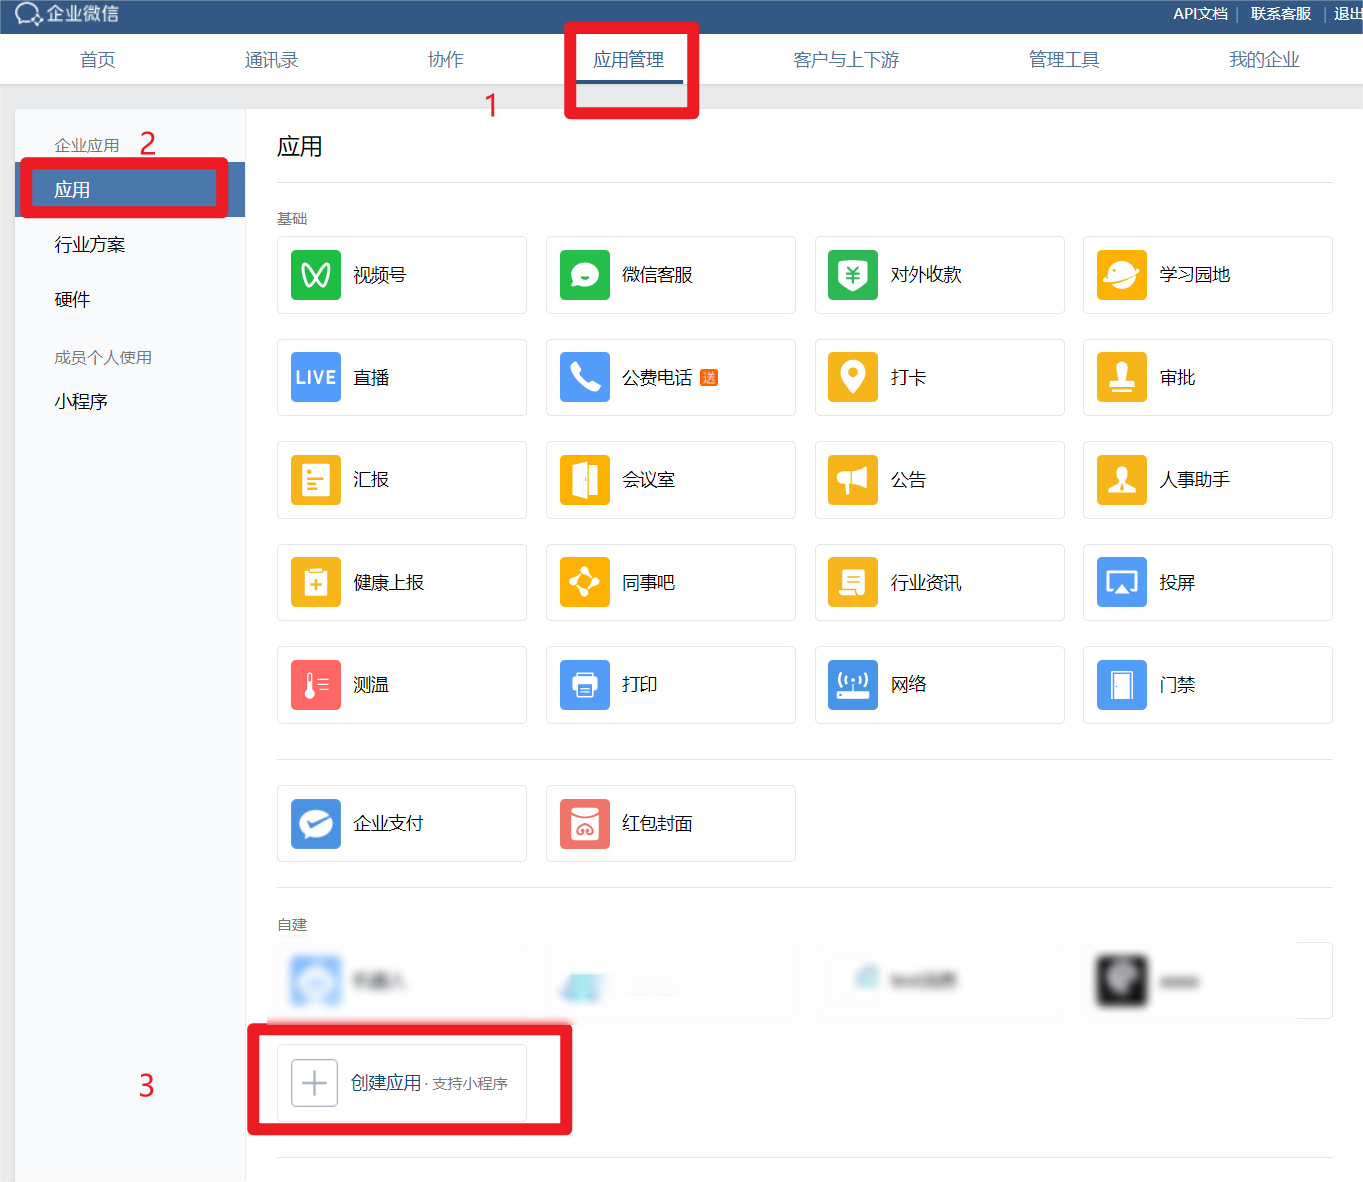Click the 审批 stamp icon
The width and height of the screenshot is (1363, 1182).
[x=1121, y=378]
